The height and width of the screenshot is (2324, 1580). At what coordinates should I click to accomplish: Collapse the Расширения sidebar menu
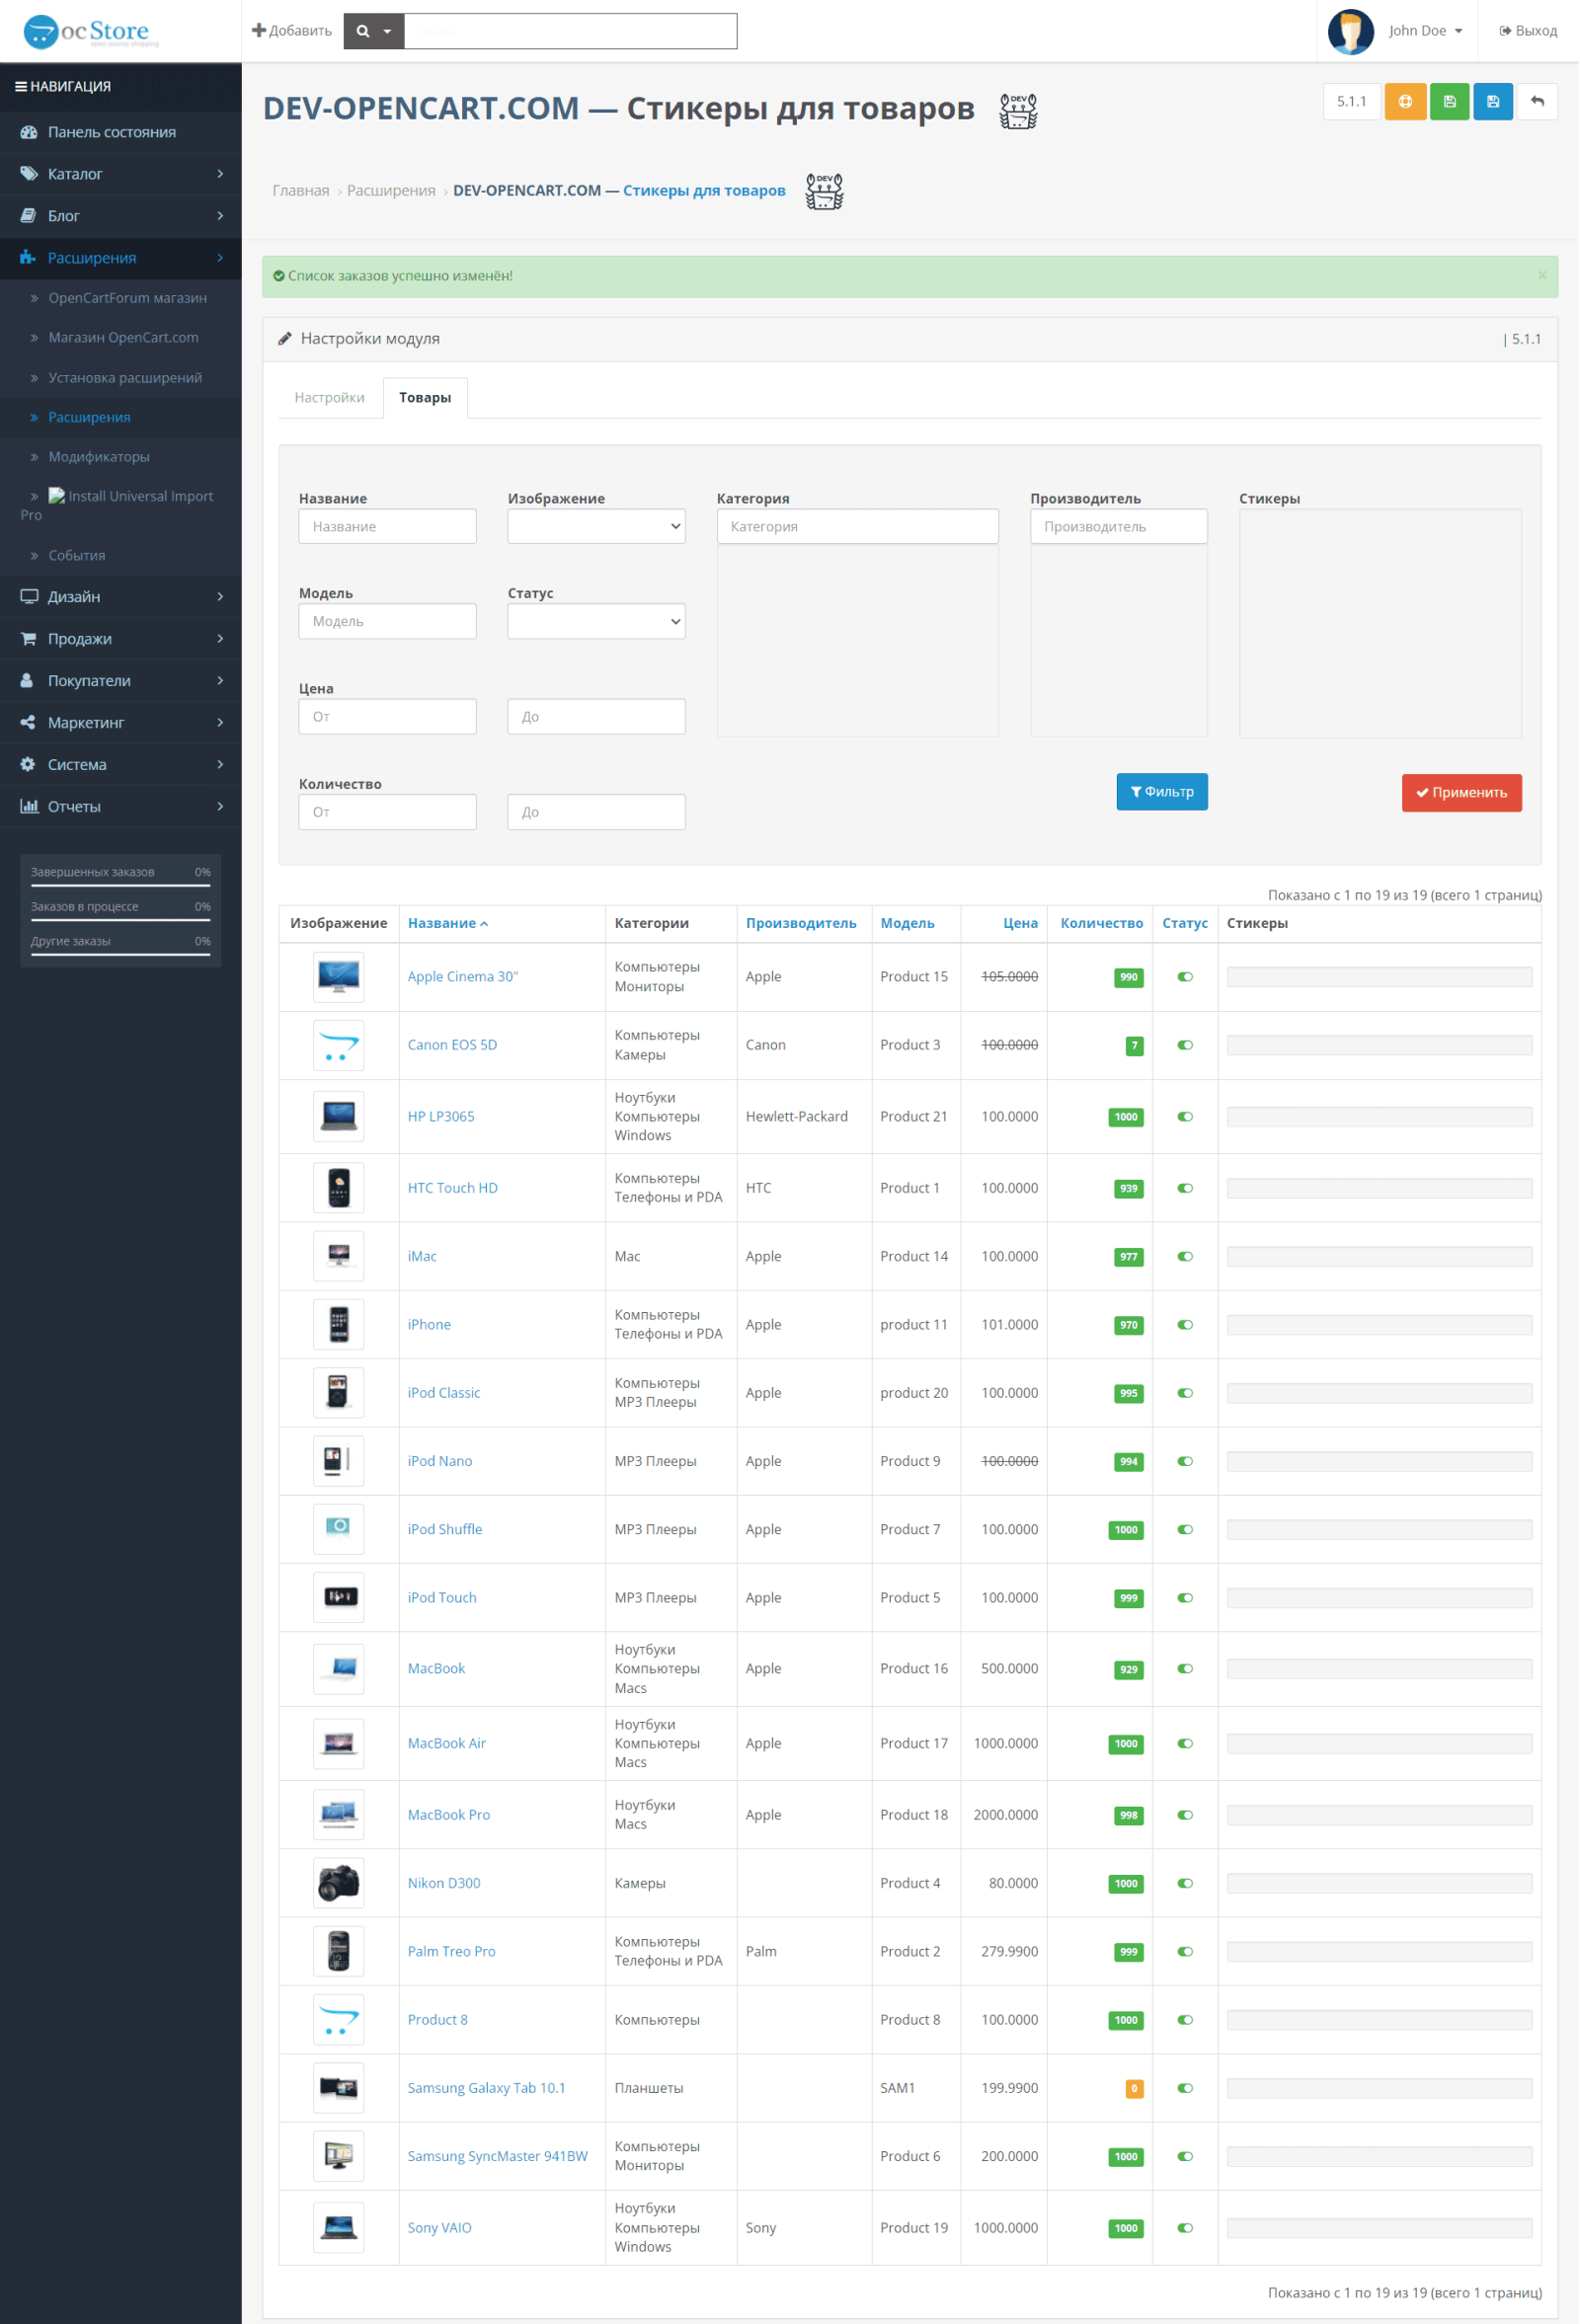coord(121,258)
